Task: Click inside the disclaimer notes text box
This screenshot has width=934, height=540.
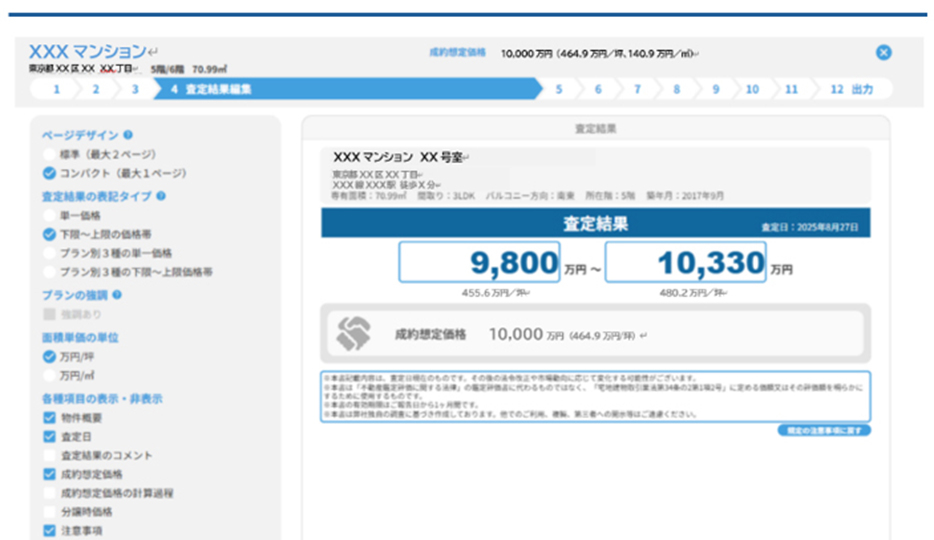Action: (x=595, y=396)
